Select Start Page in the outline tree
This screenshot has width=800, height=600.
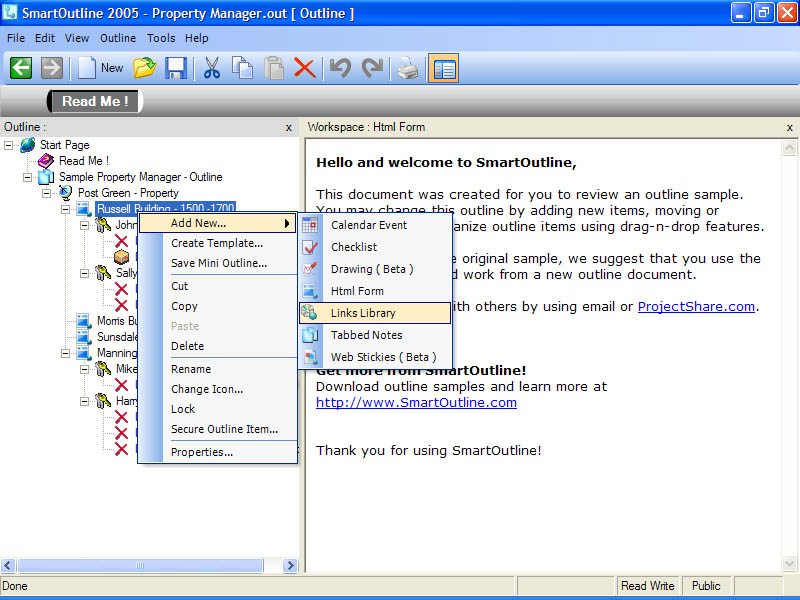click(65, 145)
